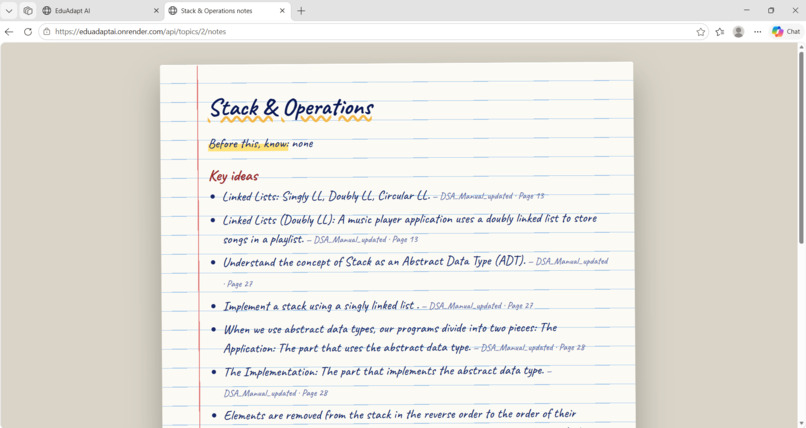The width and height of the screenshot is (806, 428).
Task: Restore down the browser window
Action: tap(771, 10)
